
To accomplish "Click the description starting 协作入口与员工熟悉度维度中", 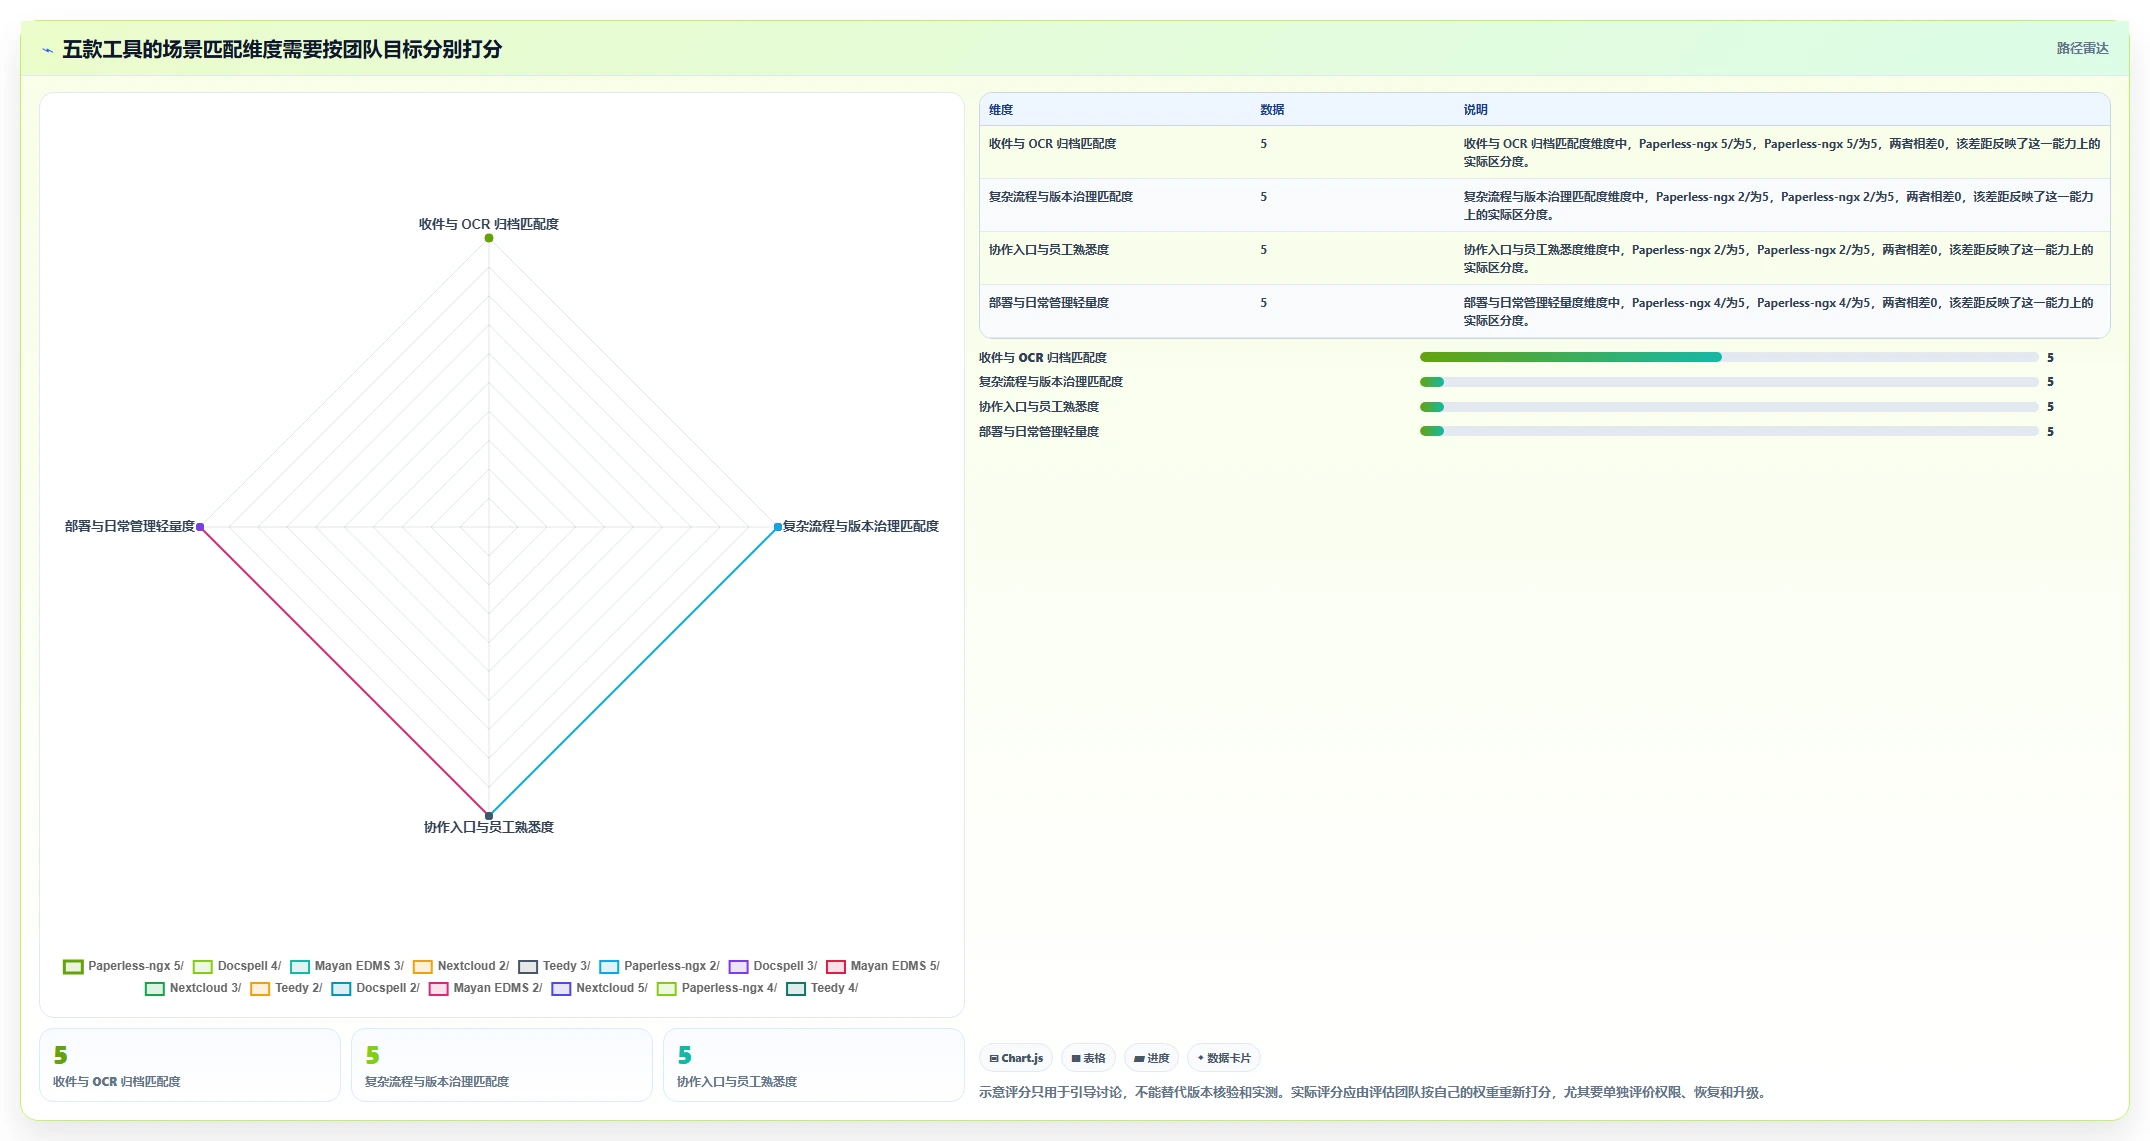I will pos(1781,259).
